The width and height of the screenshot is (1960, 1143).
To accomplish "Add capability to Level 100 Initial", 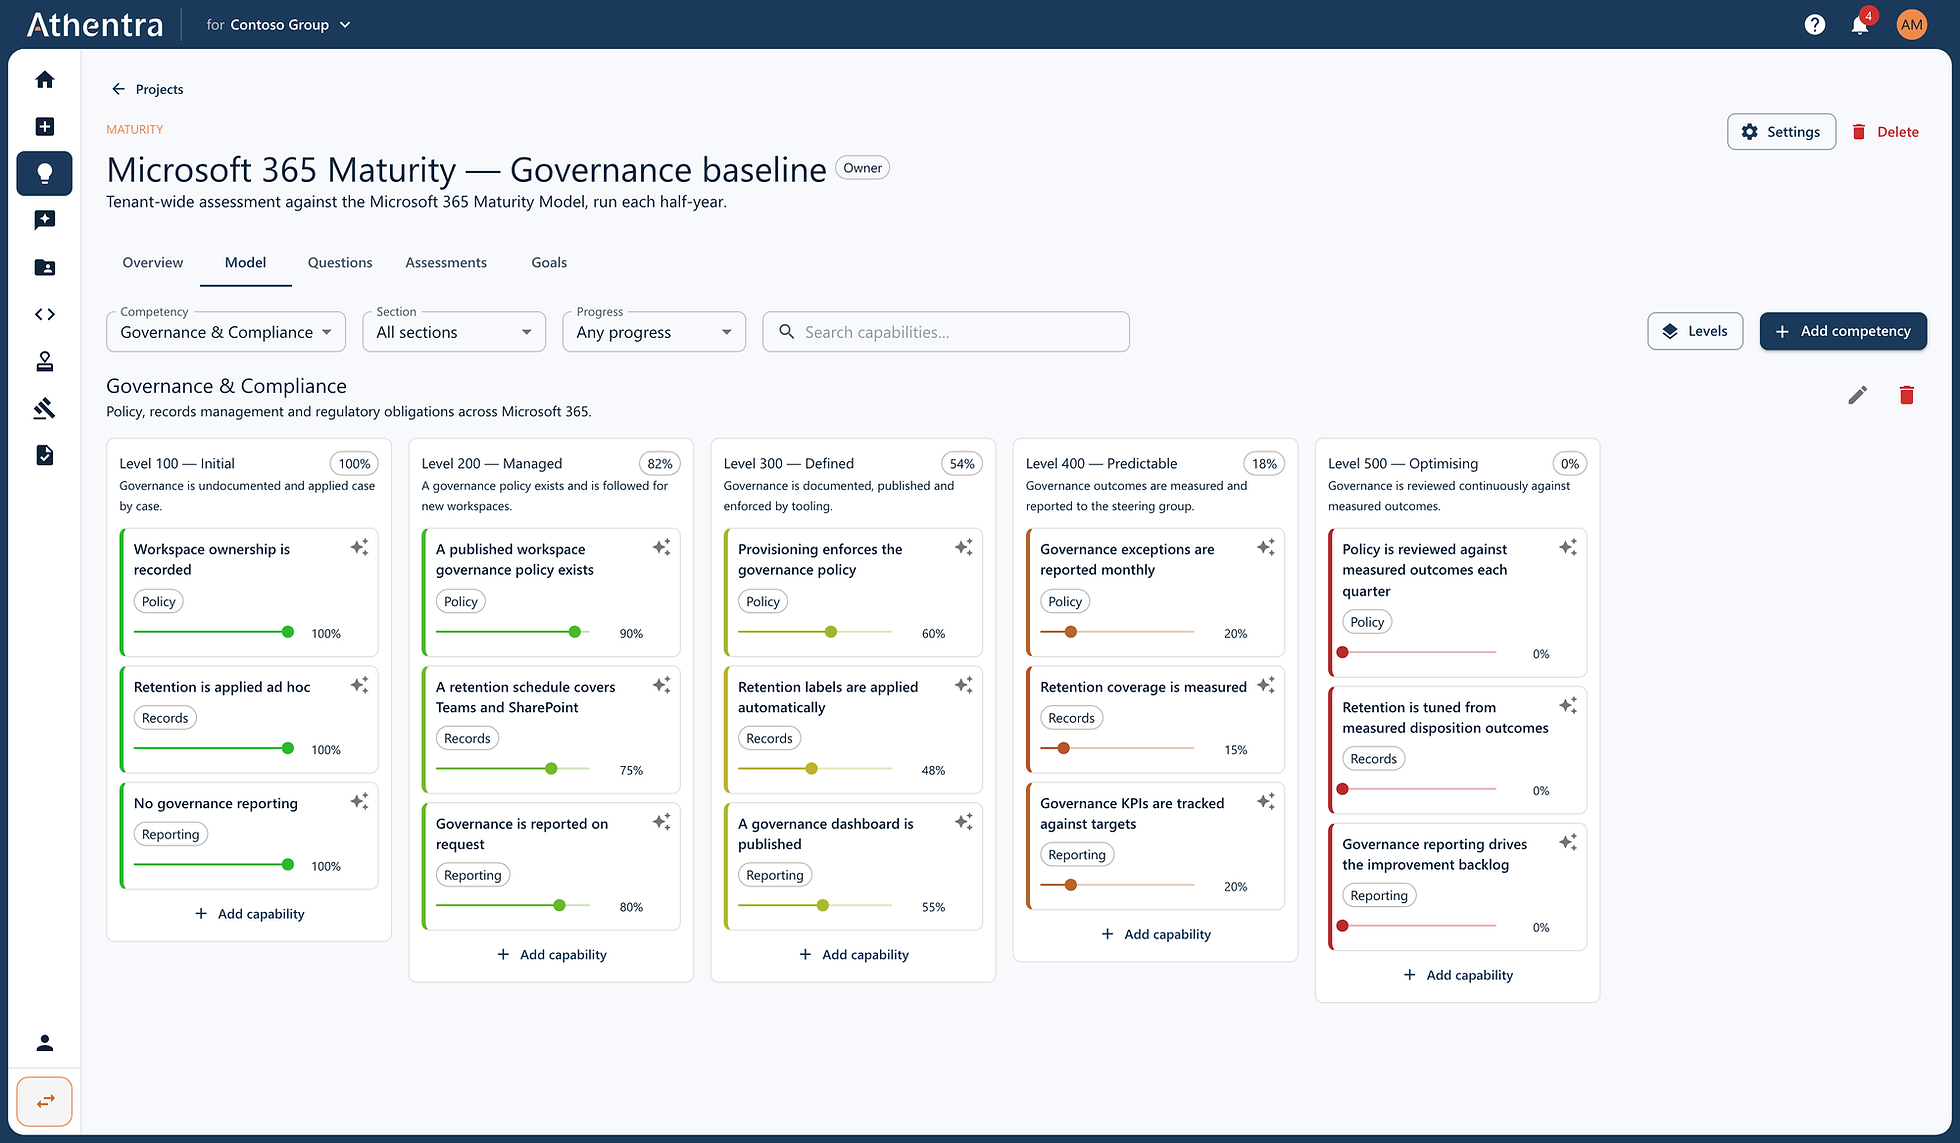I will pyautogui.click(x=249, y=914).
